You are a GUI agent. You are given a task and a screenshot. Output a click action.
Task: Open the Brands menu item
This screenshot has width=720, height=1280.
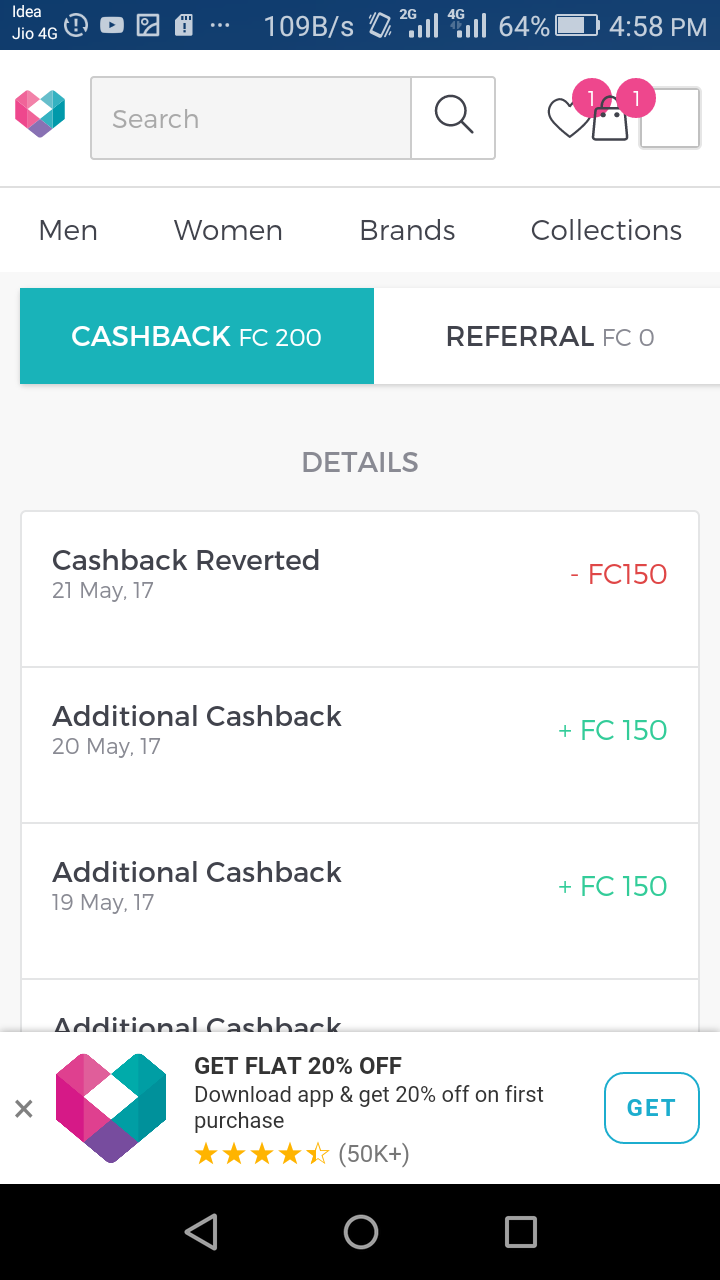(x=407, y=230)
